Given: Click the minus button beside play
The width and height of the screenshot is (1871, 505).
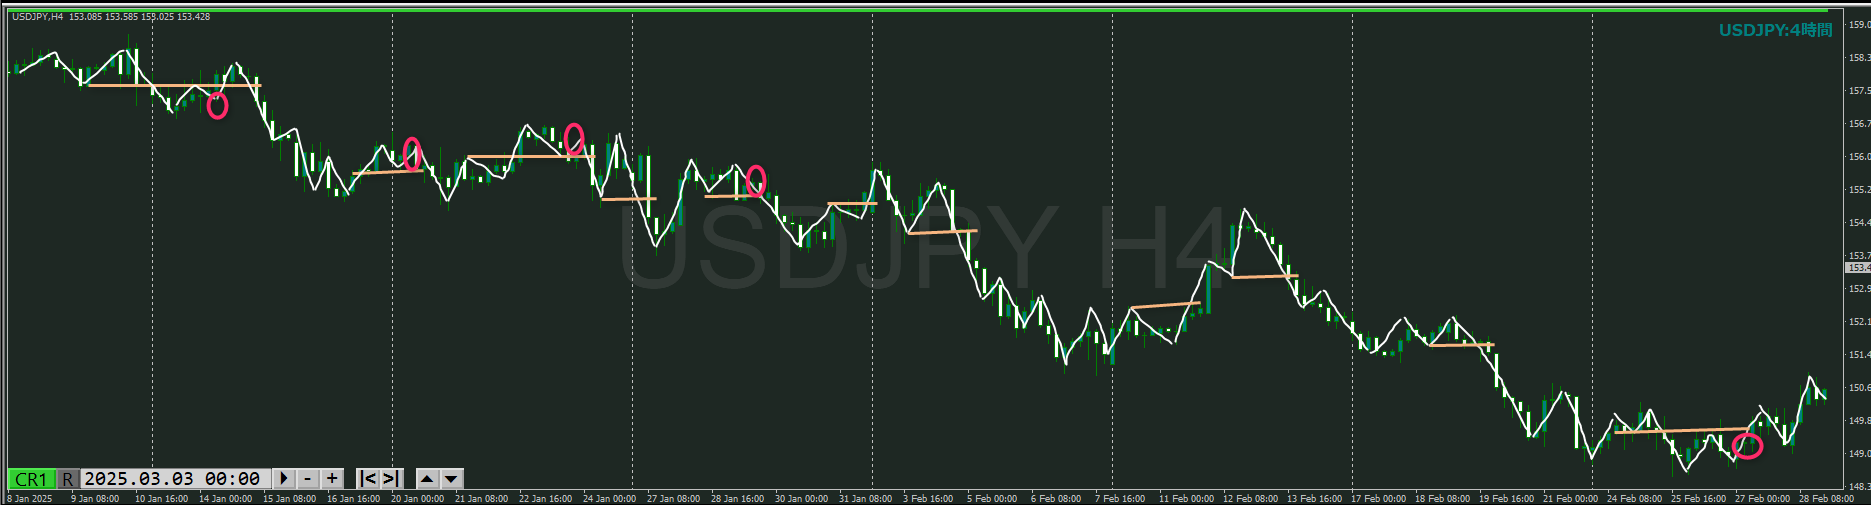Looking at the screenshot, I should pos(308,479).
